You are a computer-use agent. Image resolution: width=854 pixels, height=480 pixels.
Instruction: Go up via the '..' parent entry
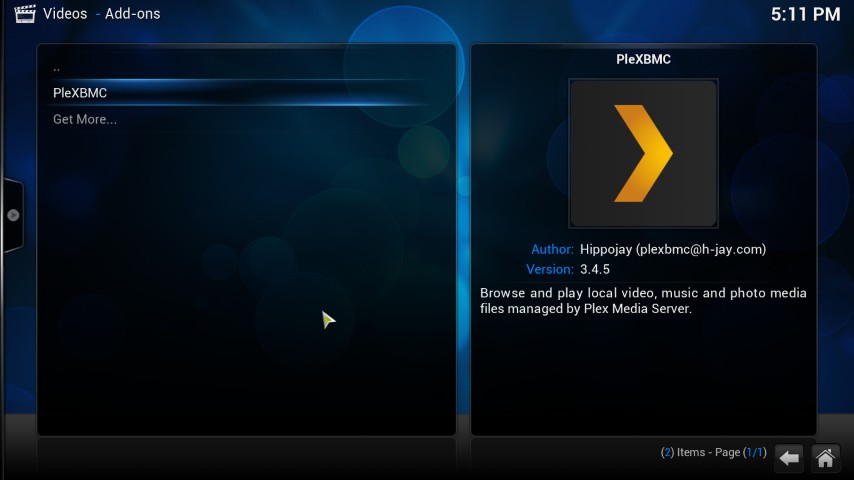click(x=57, y=67)
